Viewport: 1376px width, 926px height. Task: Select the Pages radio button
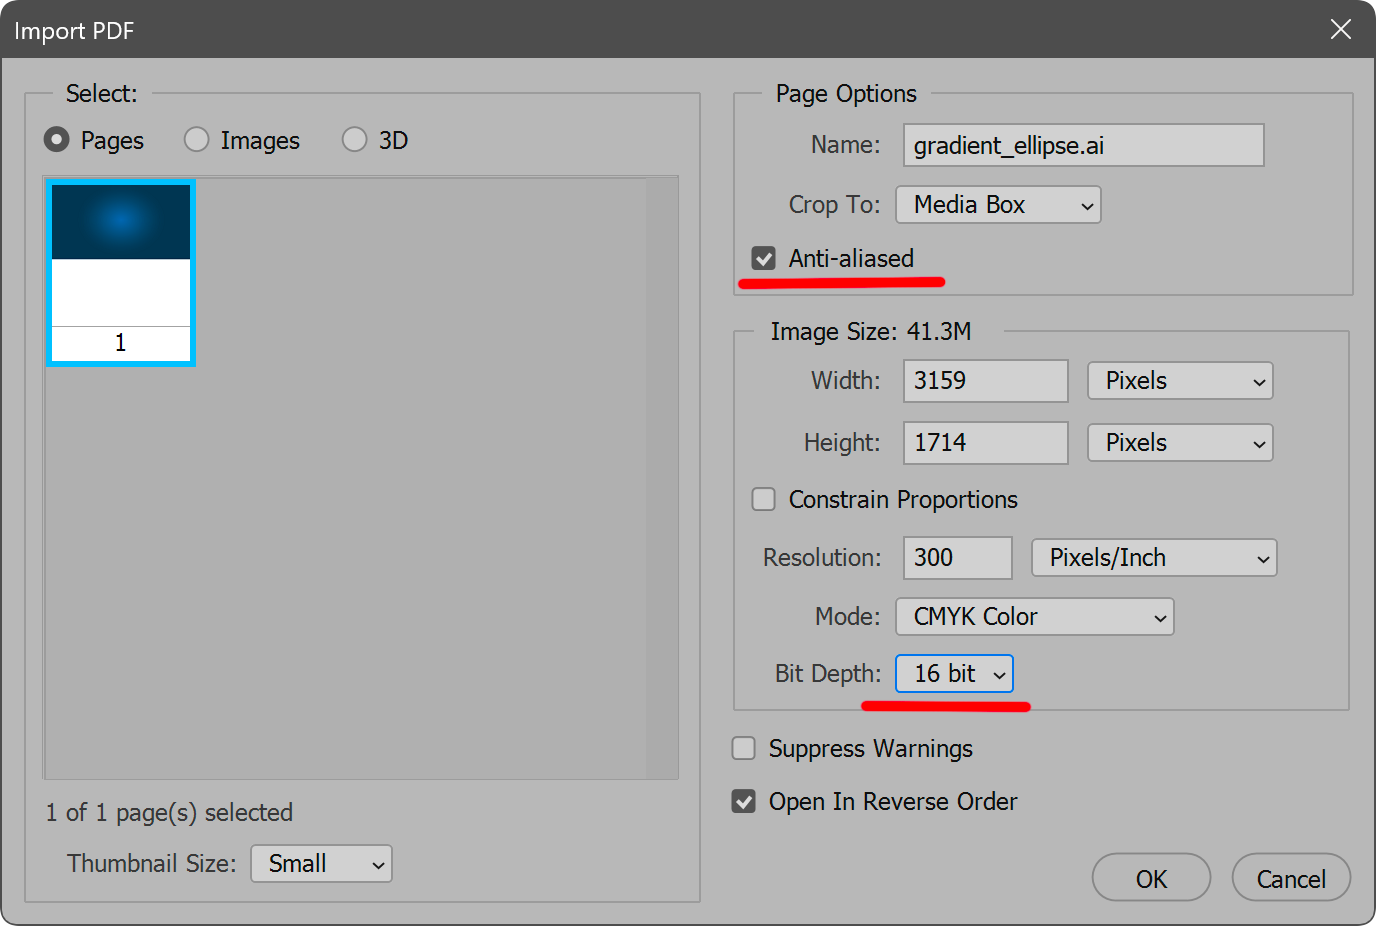[57, 140]
